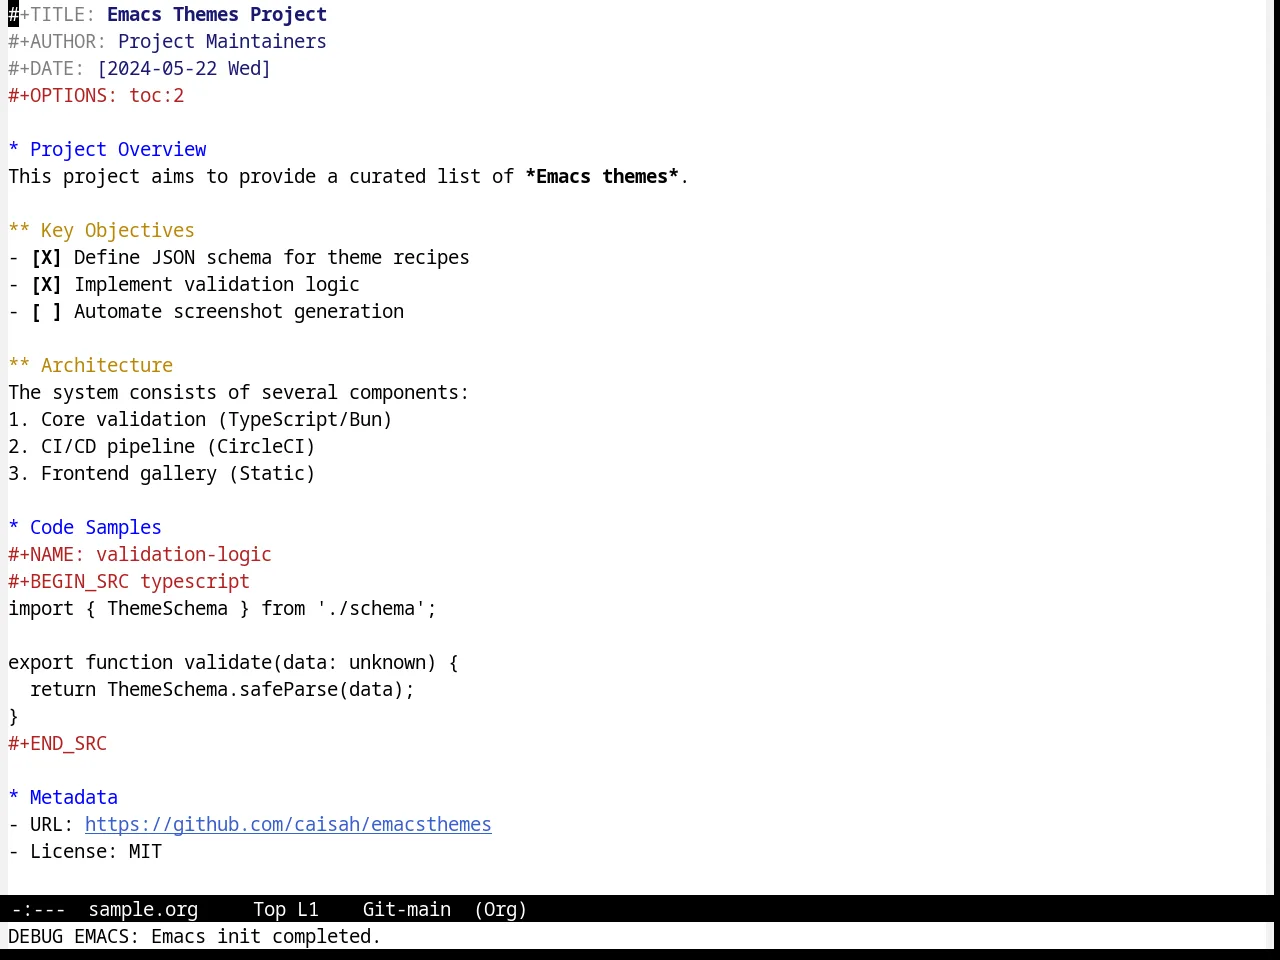Click the 'sample.org' buffer name in mode line
The image size is (1280, 960).
pos(143,910)
